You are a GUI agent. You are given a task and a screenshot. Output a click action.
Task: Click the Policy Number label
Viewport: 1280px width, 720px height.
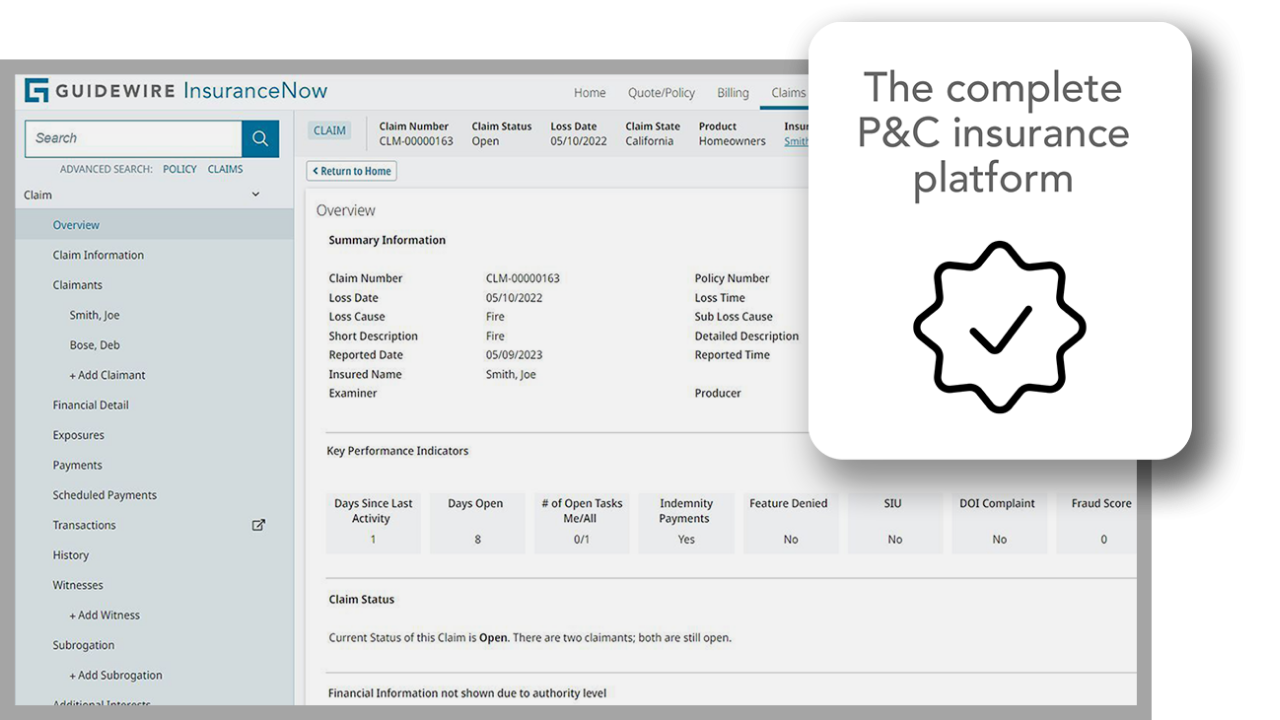point(732,278)
